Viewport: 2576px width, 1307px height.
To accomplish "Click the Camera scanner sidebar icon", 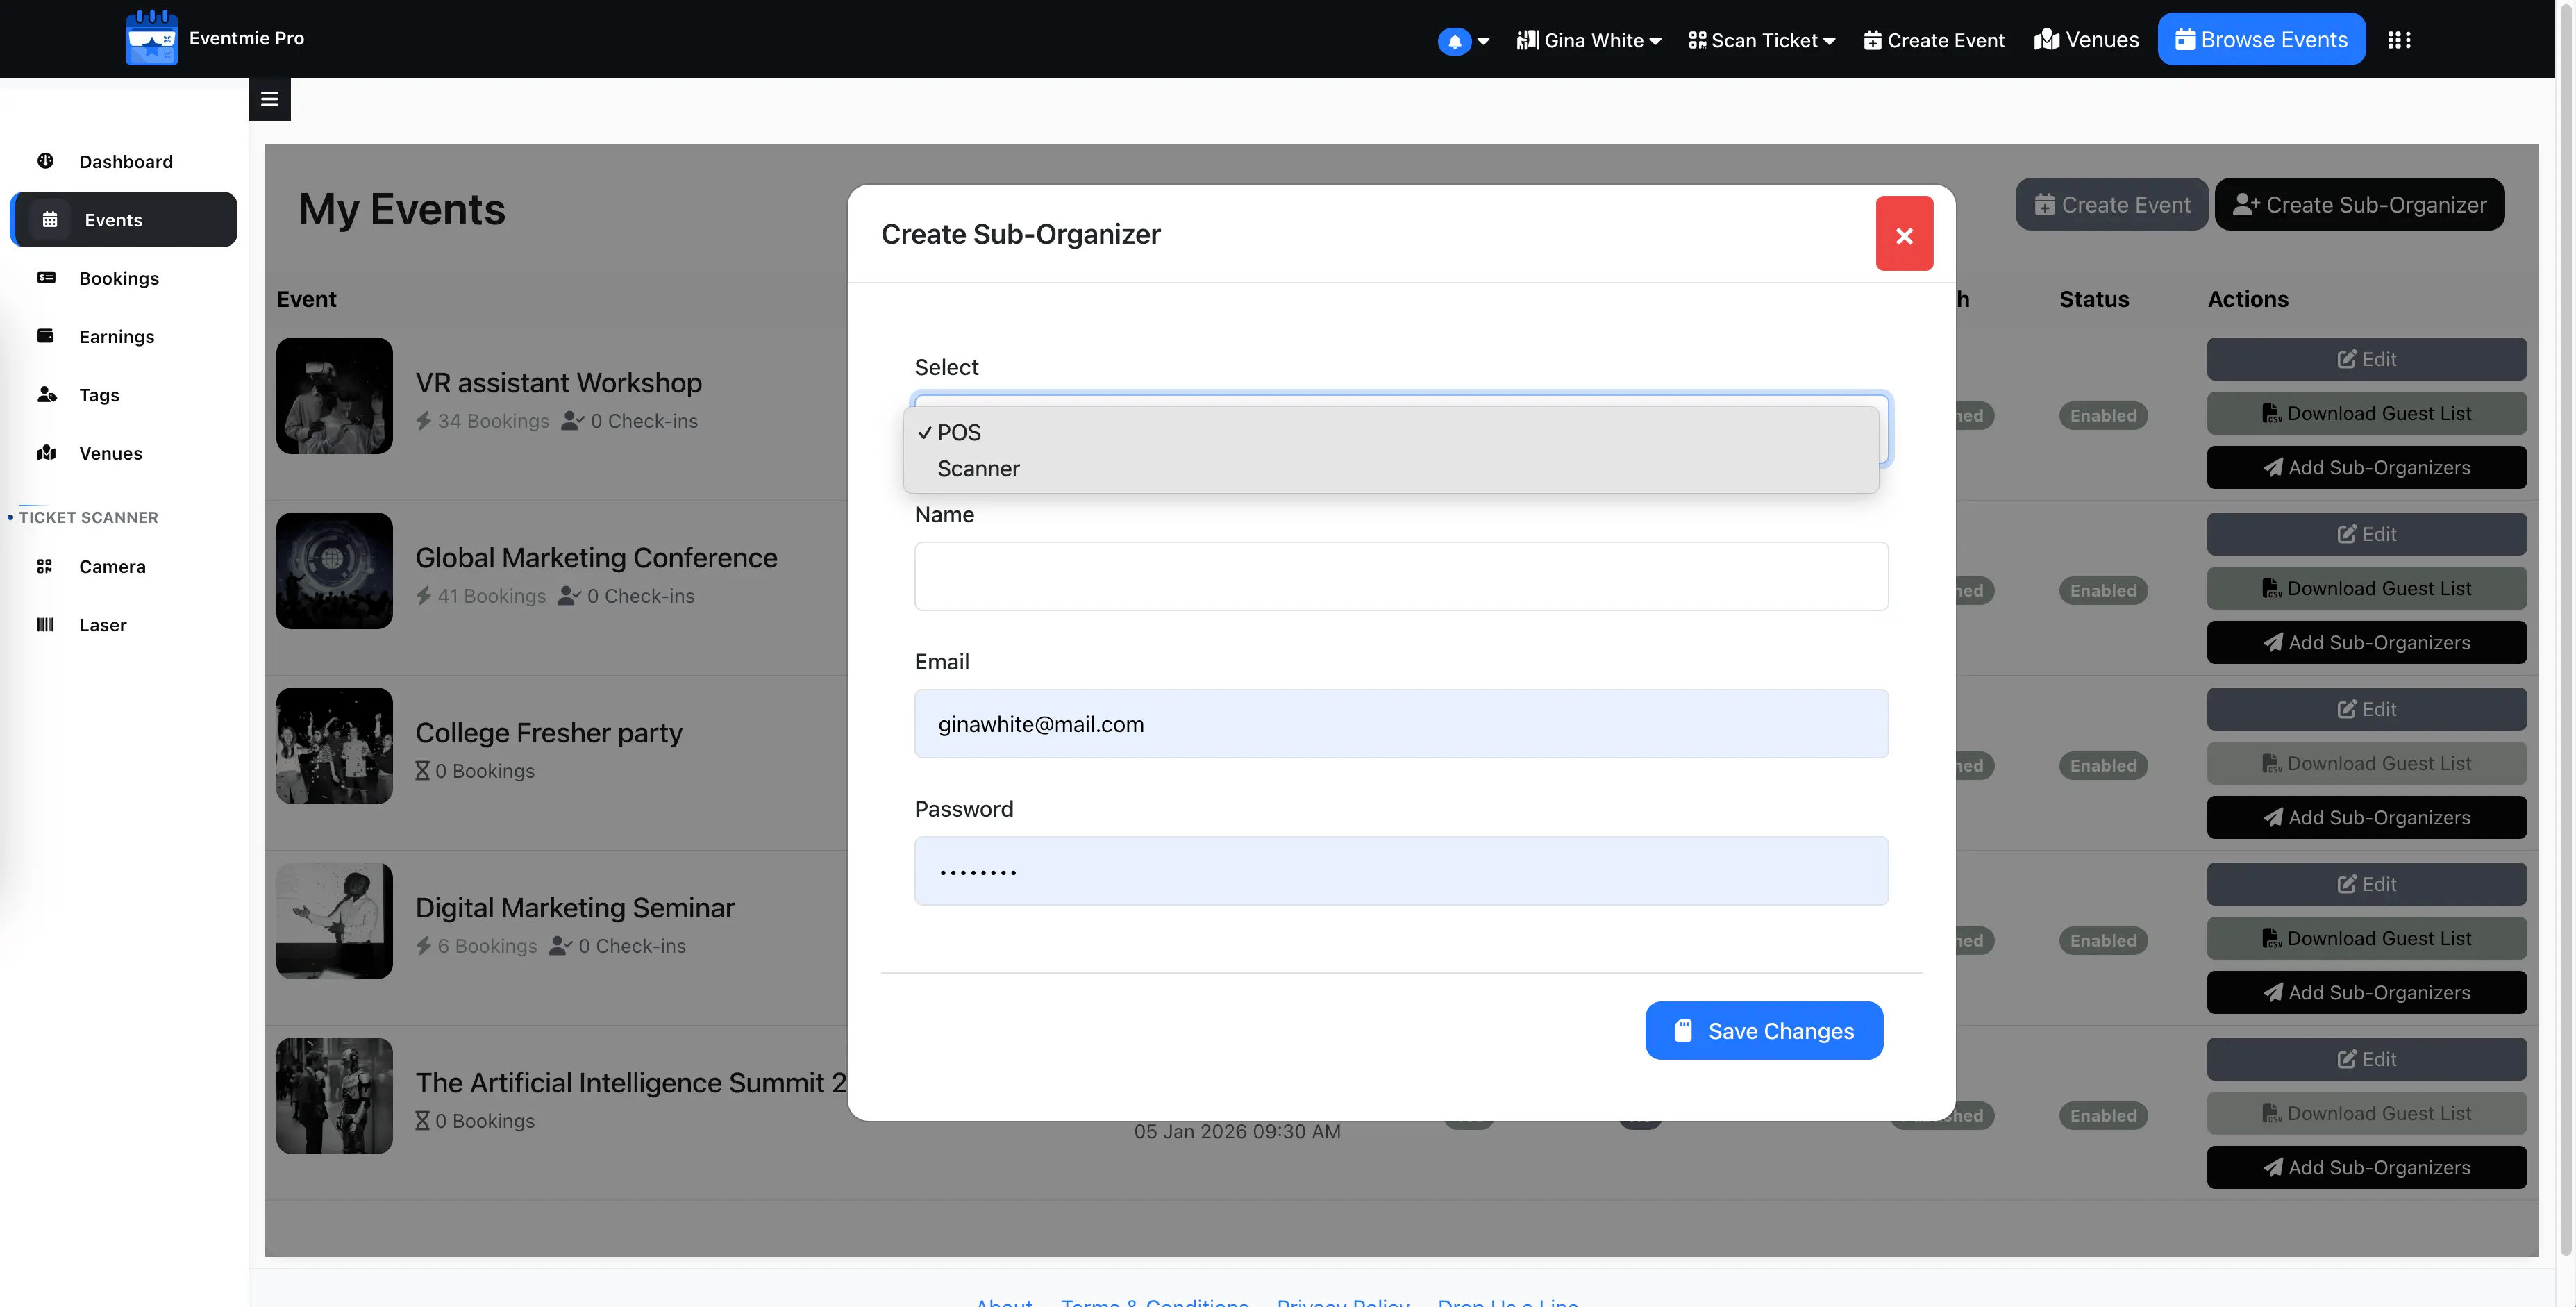I will click(45, 566).
